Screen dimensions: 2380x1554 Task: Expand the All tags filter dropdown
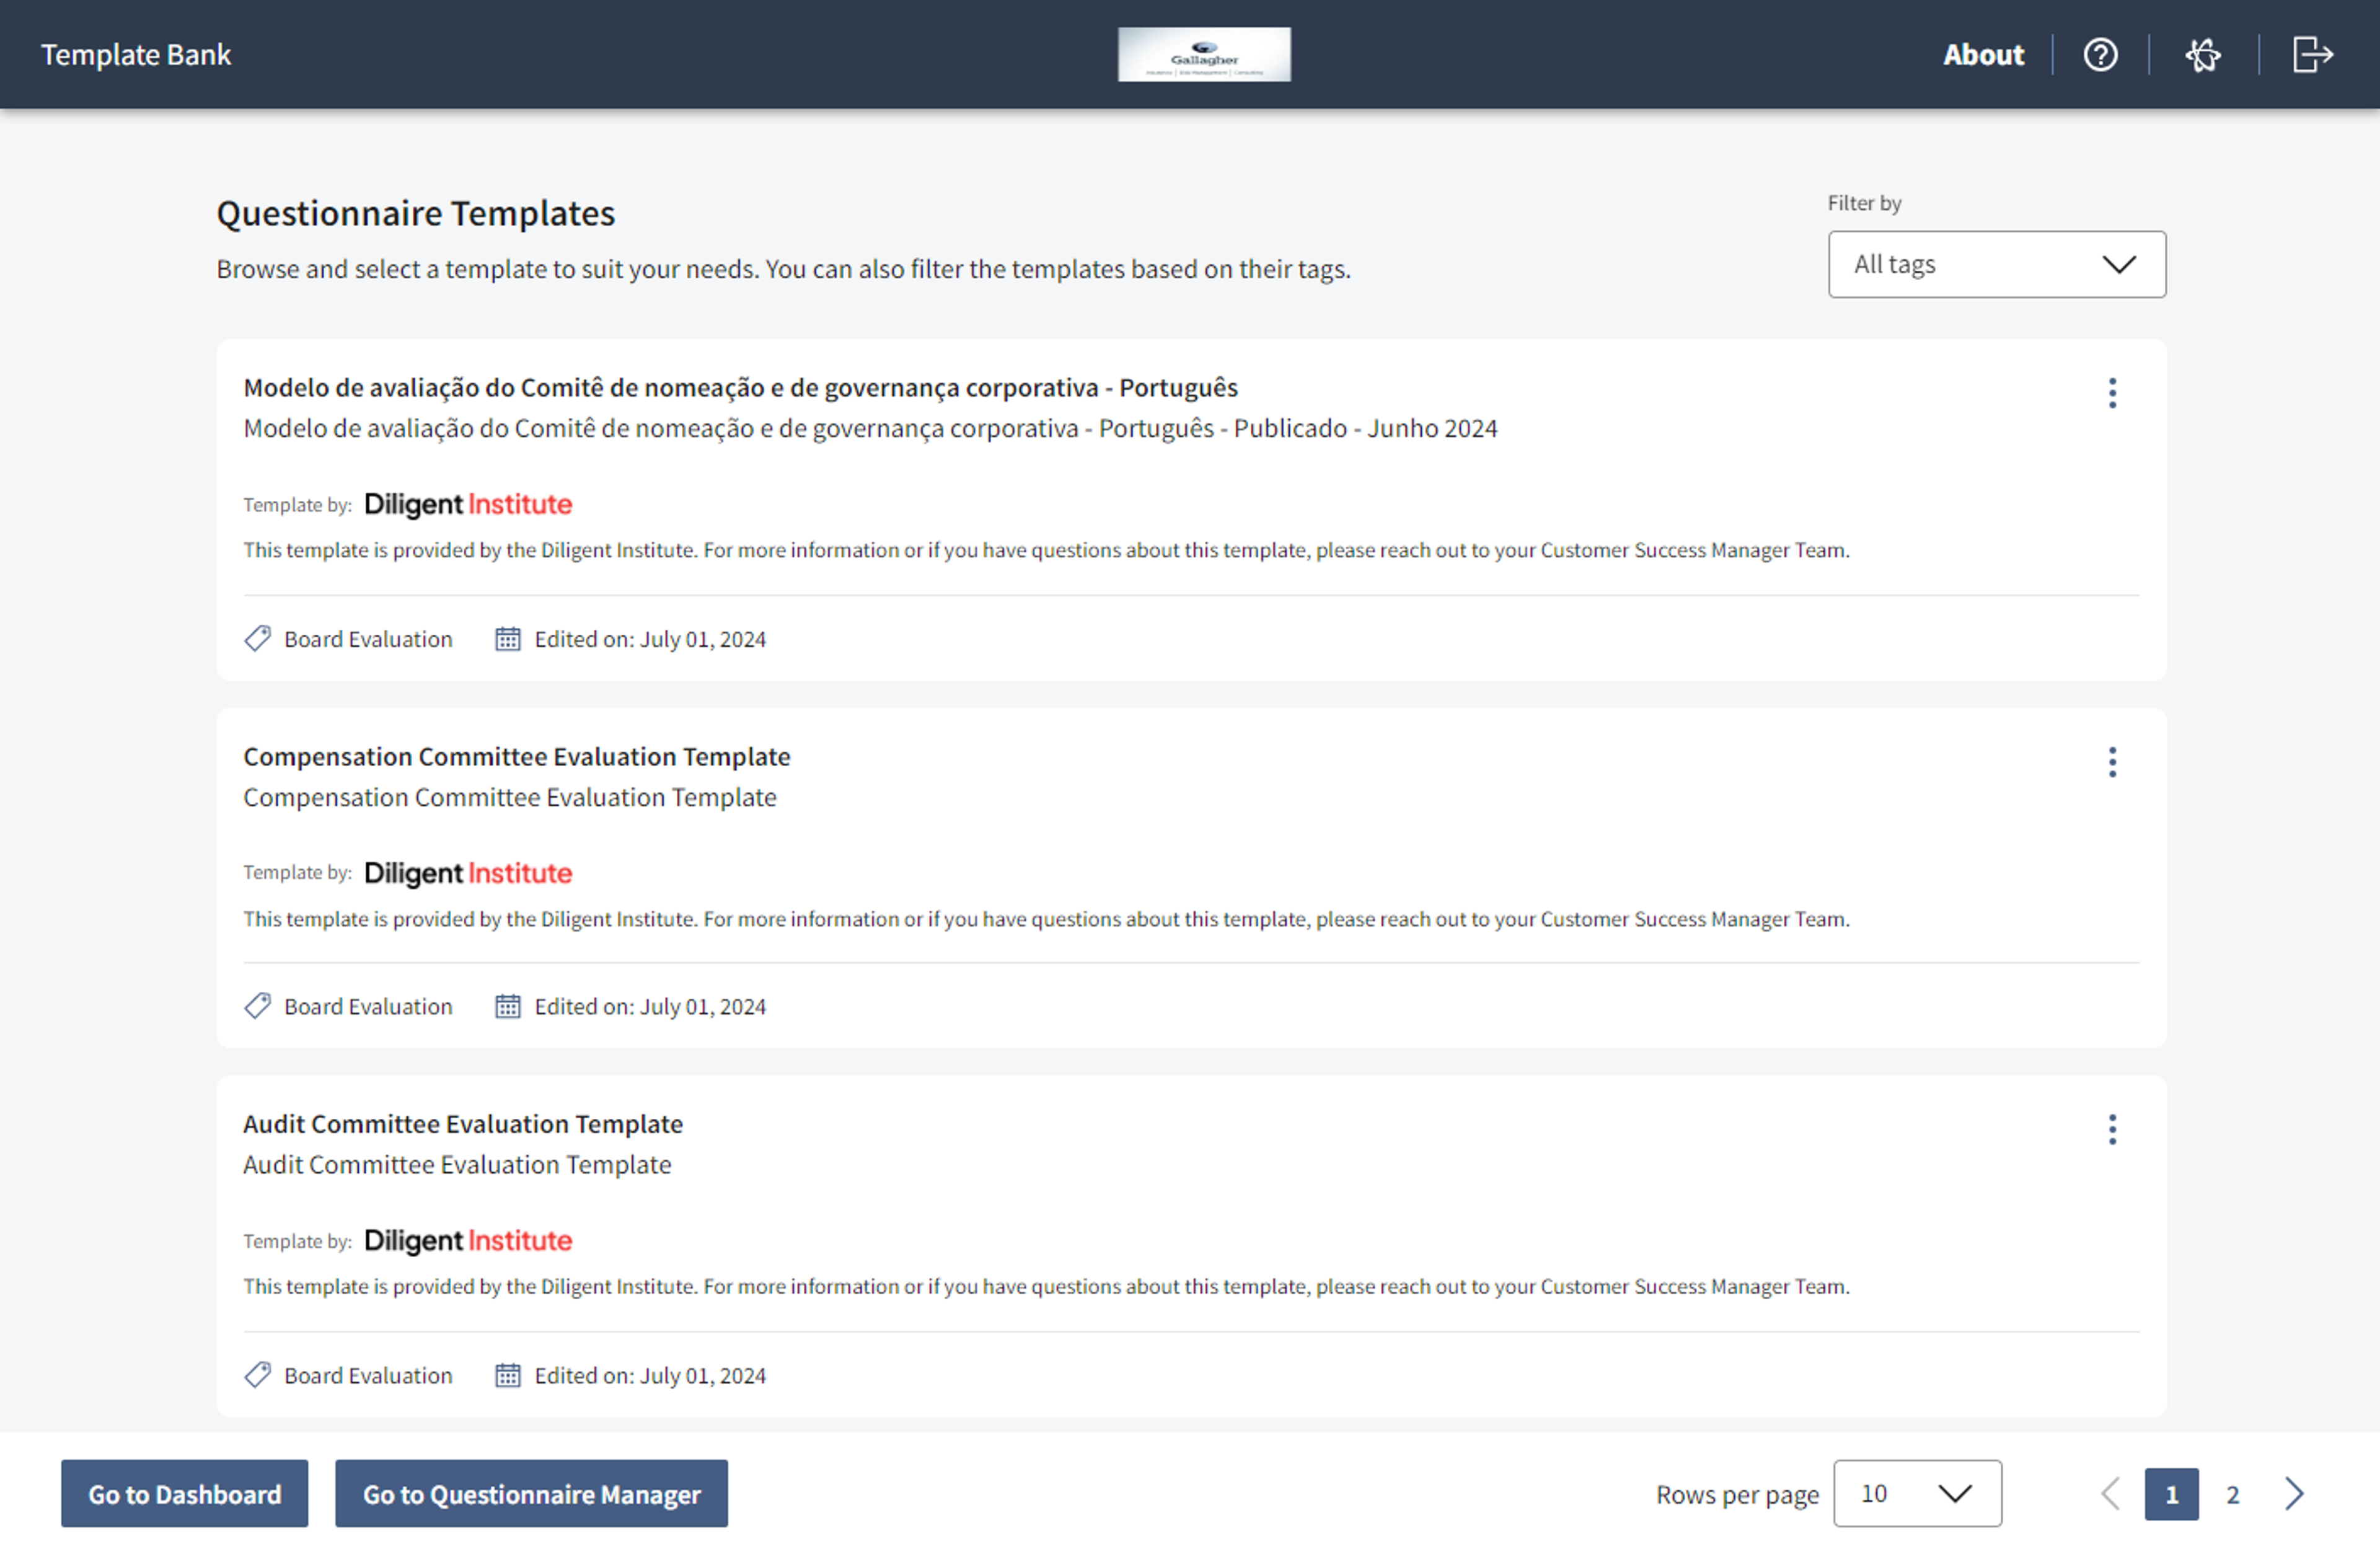(x=1996, y=264)
